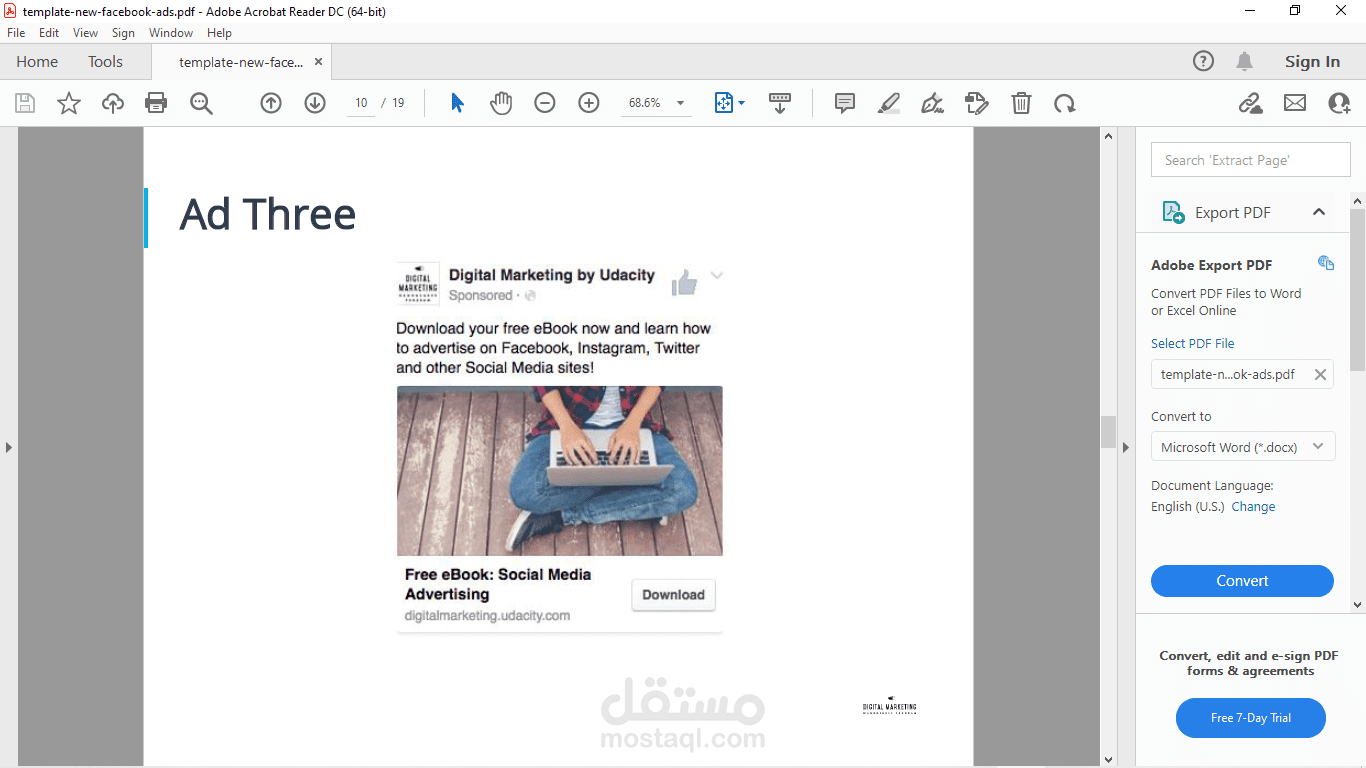Open print dialog via printer icon
The height and width of the screenshot is (768, 1366).
coord(156,103)
